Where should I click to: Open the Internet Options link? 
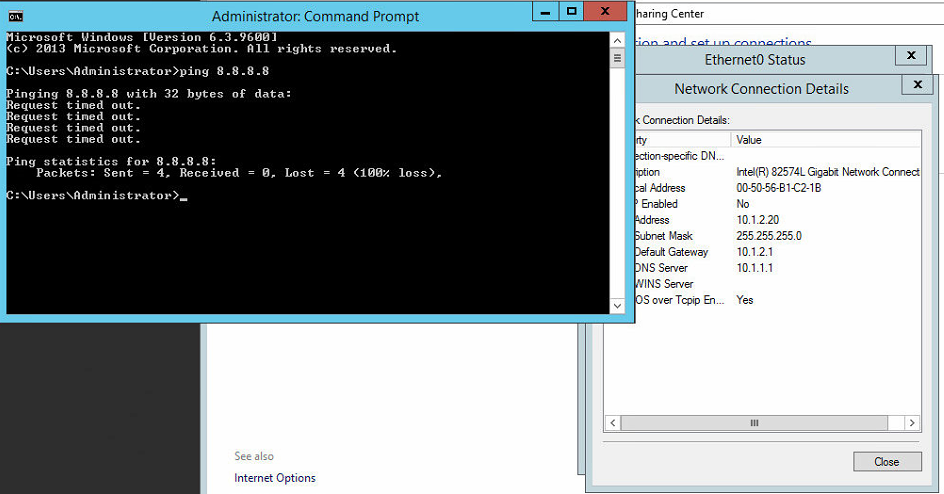[x=275, y=478]
